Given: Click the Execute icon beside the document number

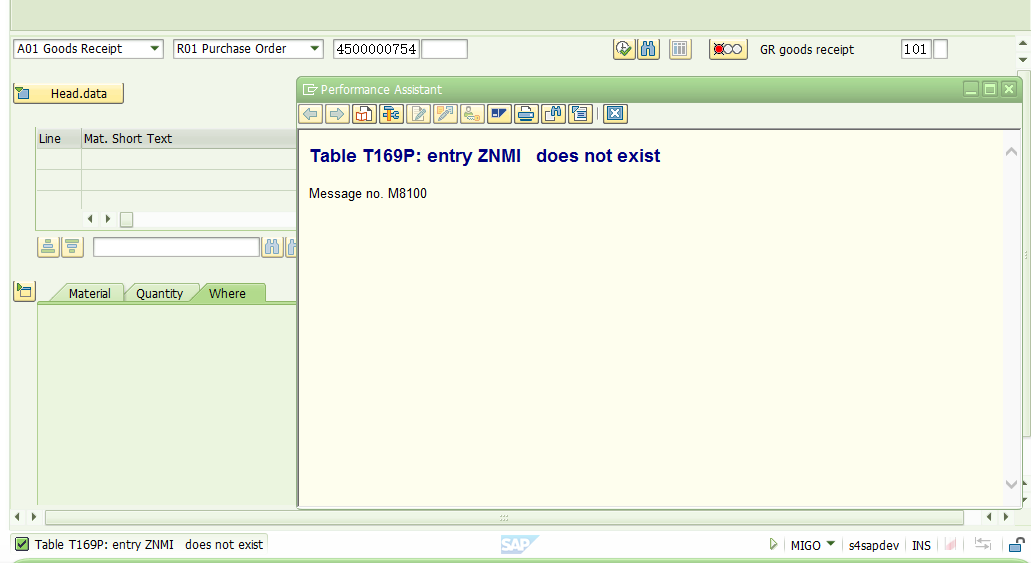Looking at the screenshot, I should 624,49.
